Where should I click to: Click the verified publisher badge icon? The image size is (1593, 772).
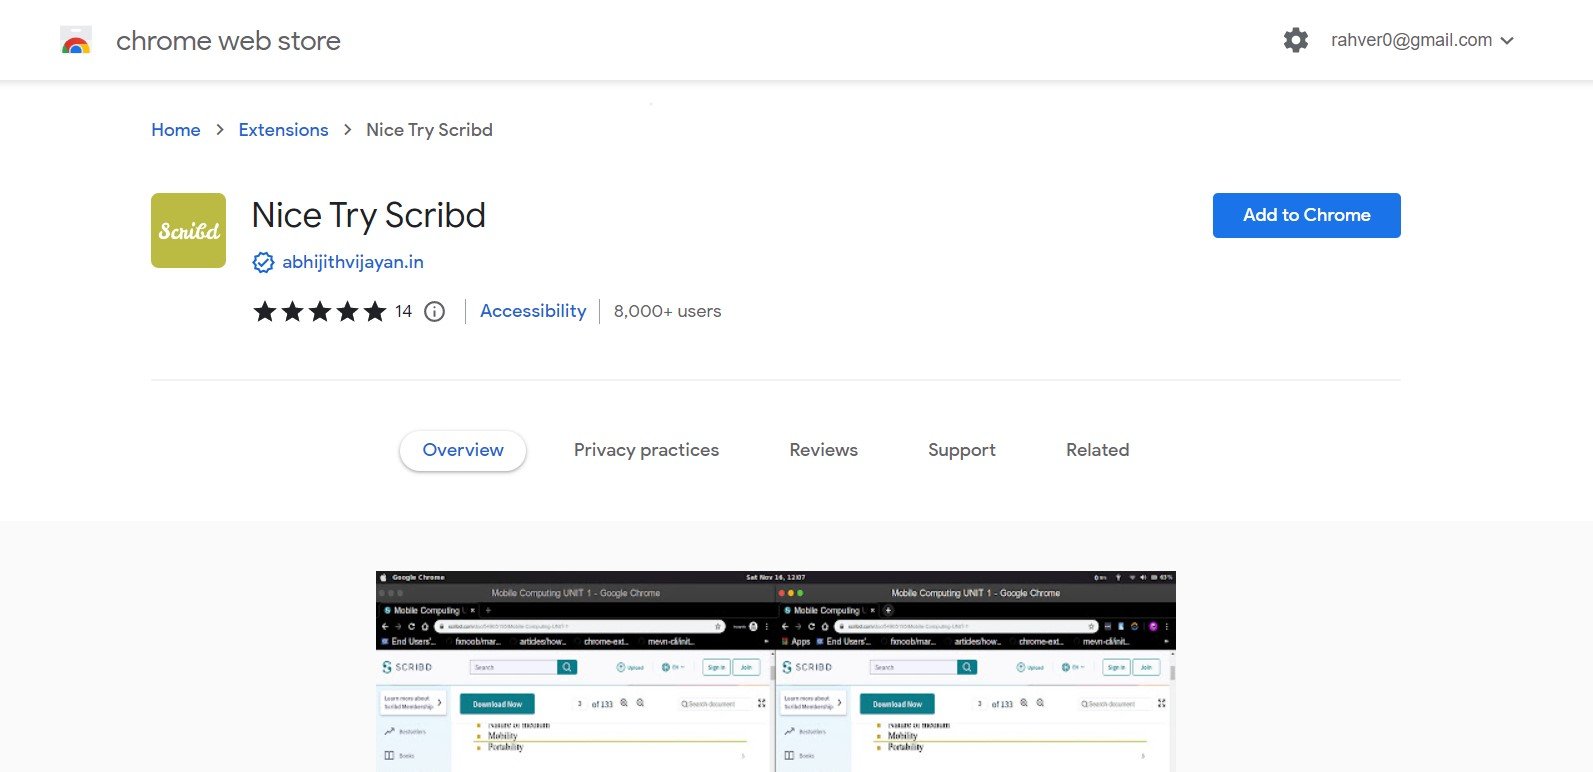263,262
